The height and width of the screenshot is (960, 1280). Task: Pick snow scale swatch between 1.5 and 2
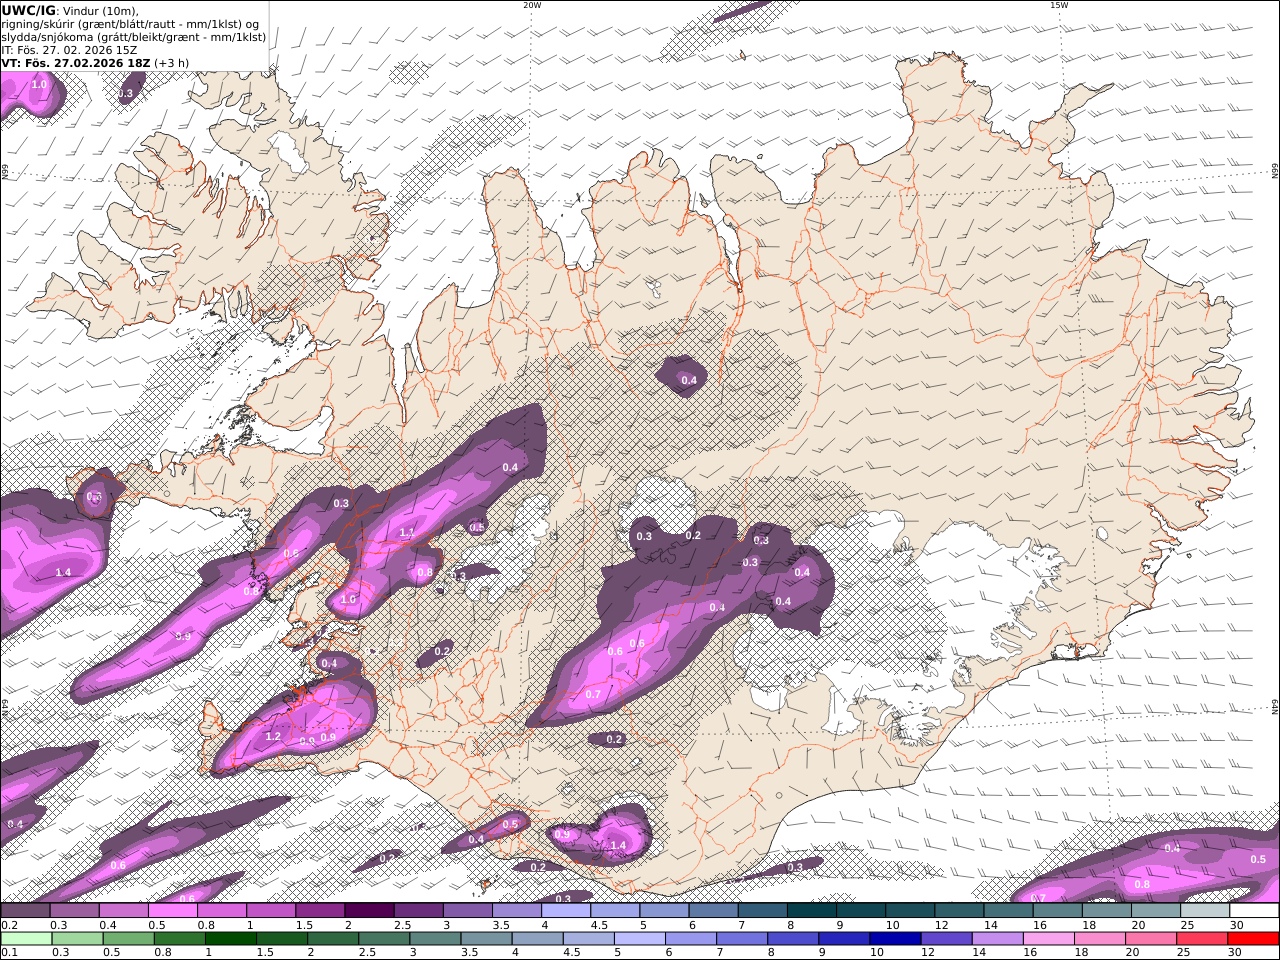(320, 911)
